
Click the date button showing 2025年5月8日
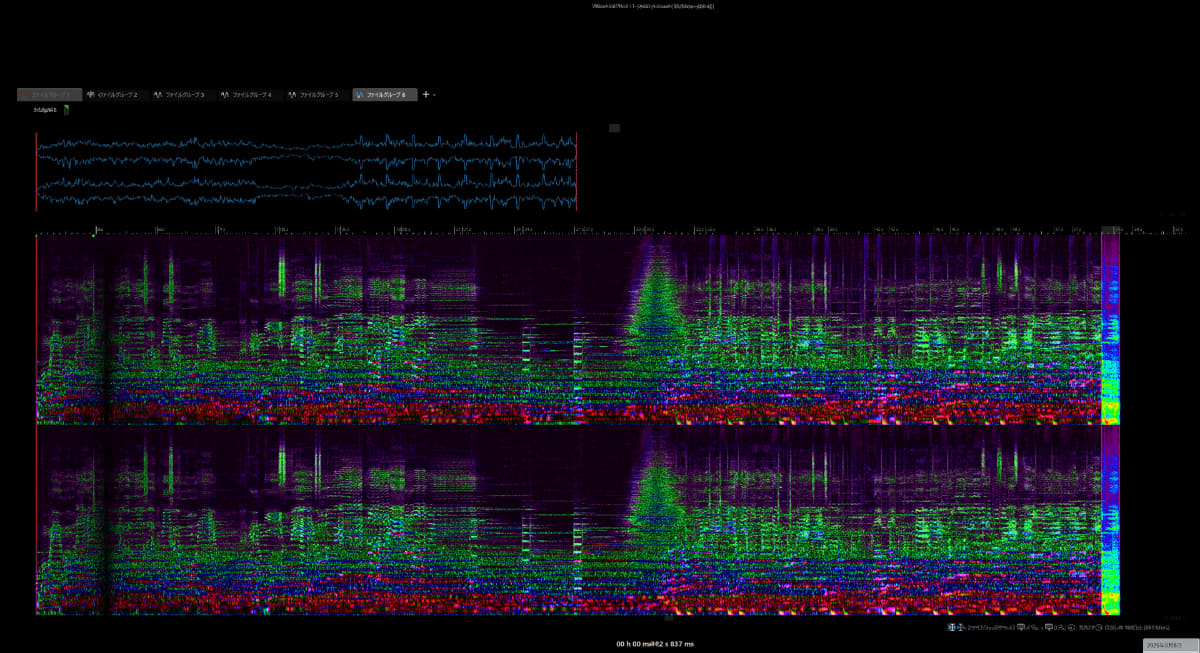coord(1163,645)
